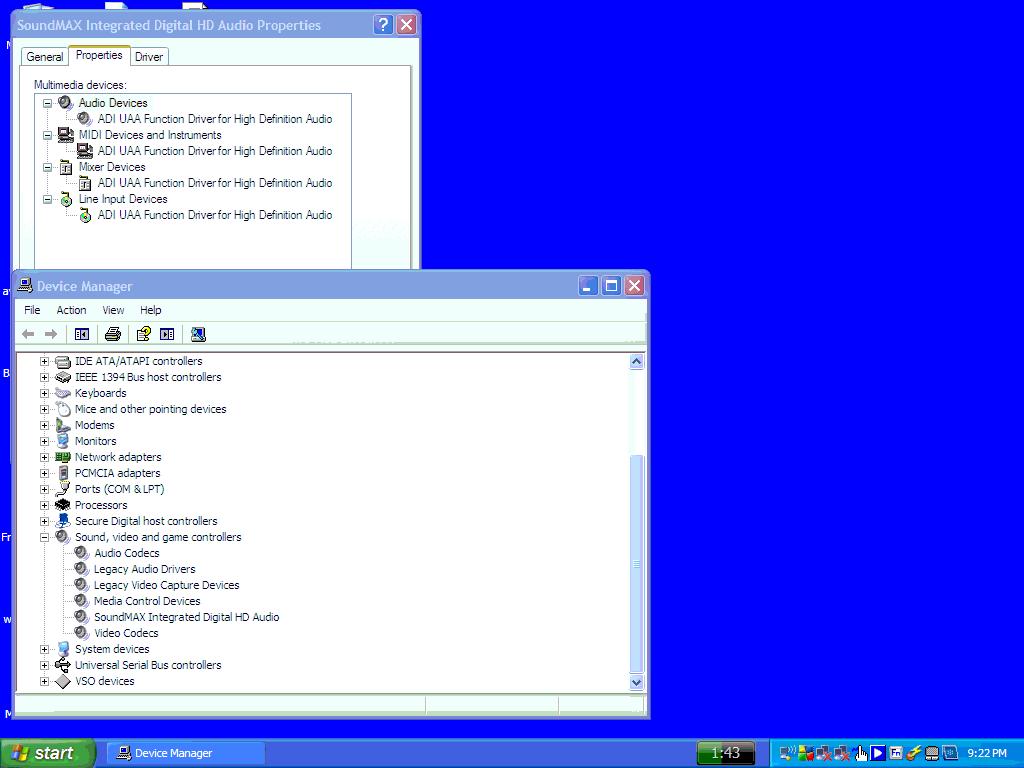The height and width of the screenshot is (768, 1024).
Task: Toggle the console tree pane toolbar icon
Action: tap(82, 334)
